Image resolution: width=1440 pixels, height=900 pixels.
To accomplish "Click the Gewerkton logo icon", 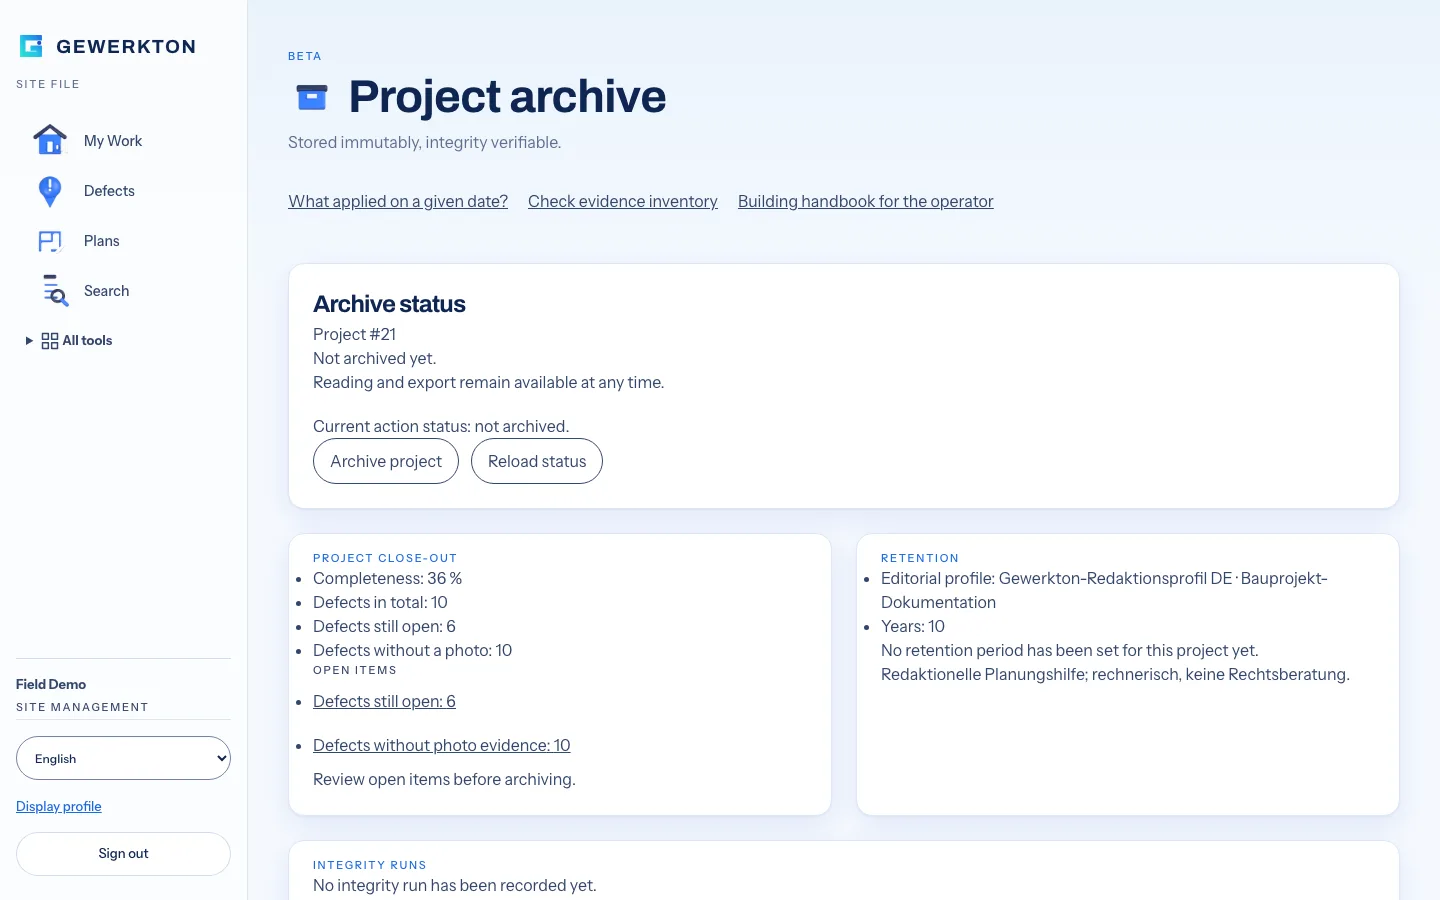I will point(31,46).
